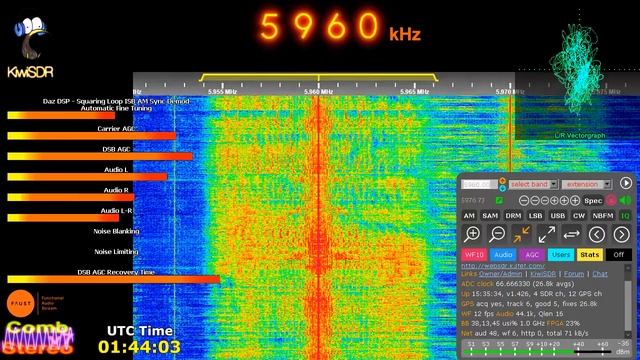Click the black Off tab
Image resolution: width=640 pixels, height=360 pixels.
[x=619, y=255]
